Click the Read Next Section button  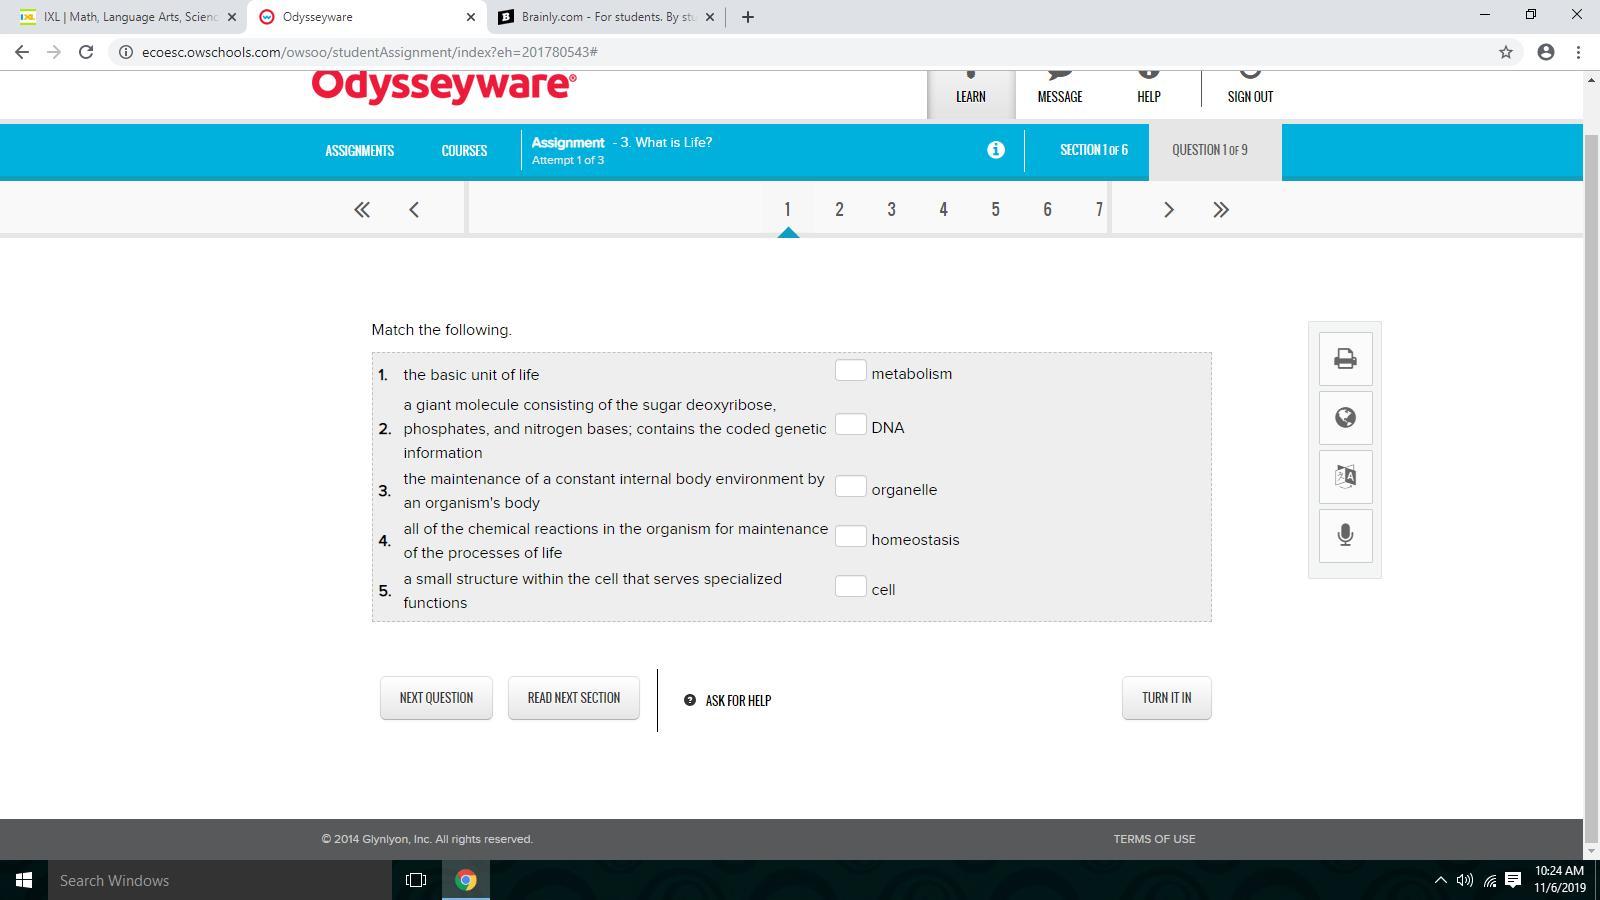(x=574, y=698)
